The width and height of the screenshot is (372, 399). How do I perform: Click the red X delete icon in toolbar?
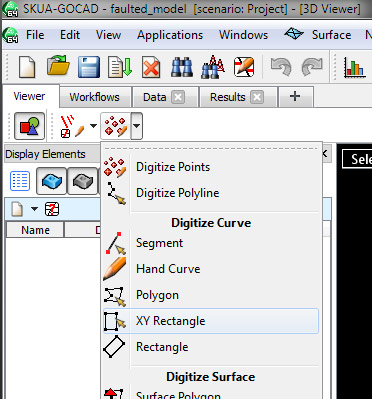pos(151,67)
